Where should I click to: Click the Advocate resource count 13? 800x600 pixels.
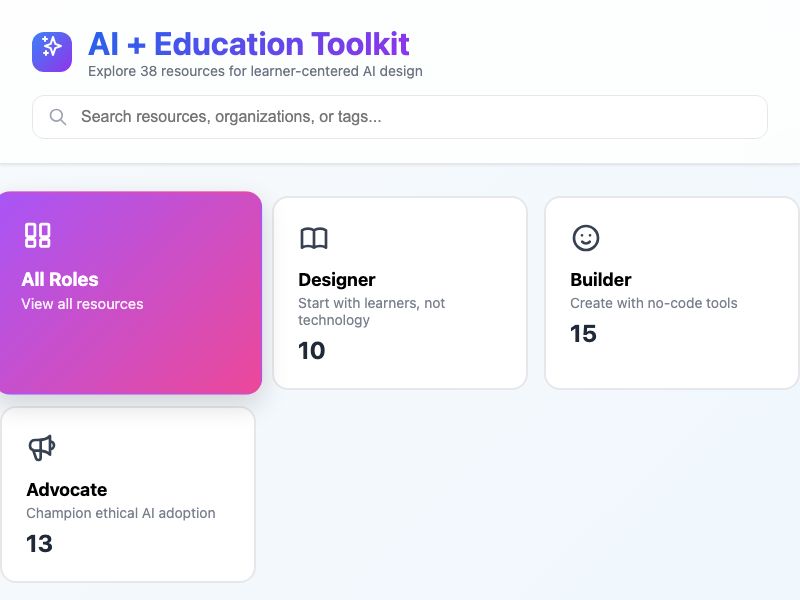pos(39,544)
